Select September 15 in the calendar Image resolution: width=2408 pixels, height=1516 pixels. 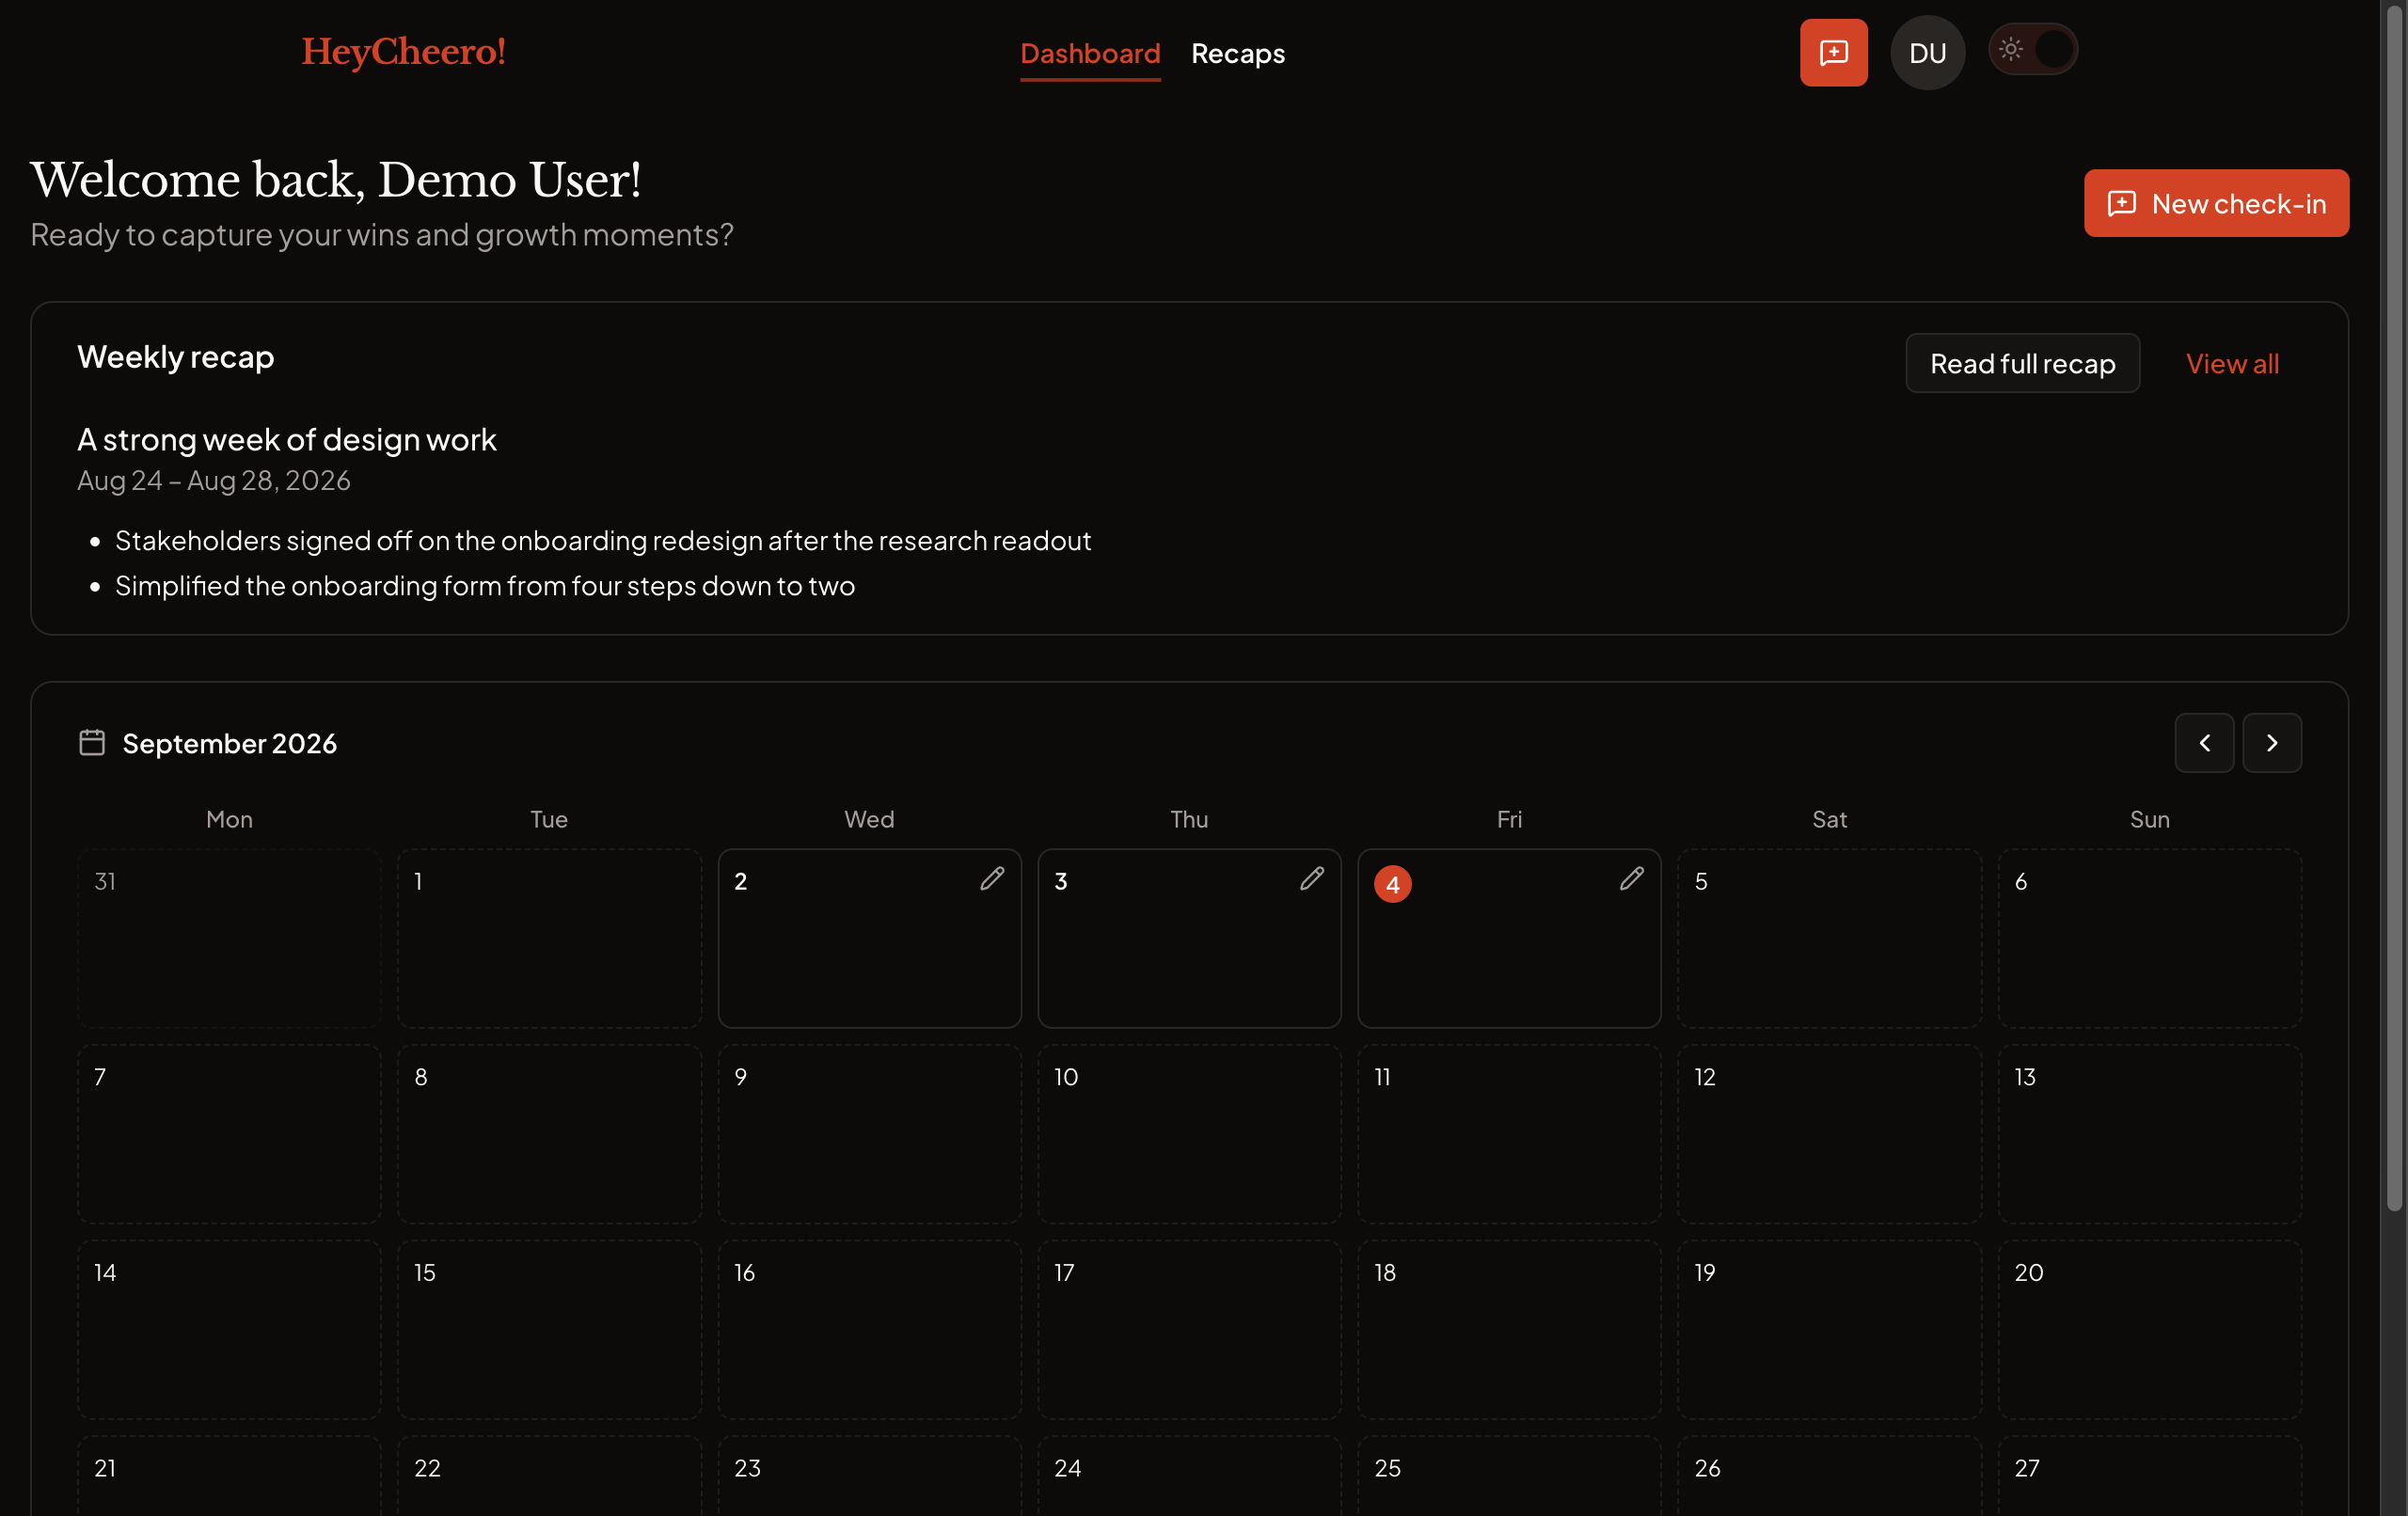pyautogui.click(x=549, y=1330)
